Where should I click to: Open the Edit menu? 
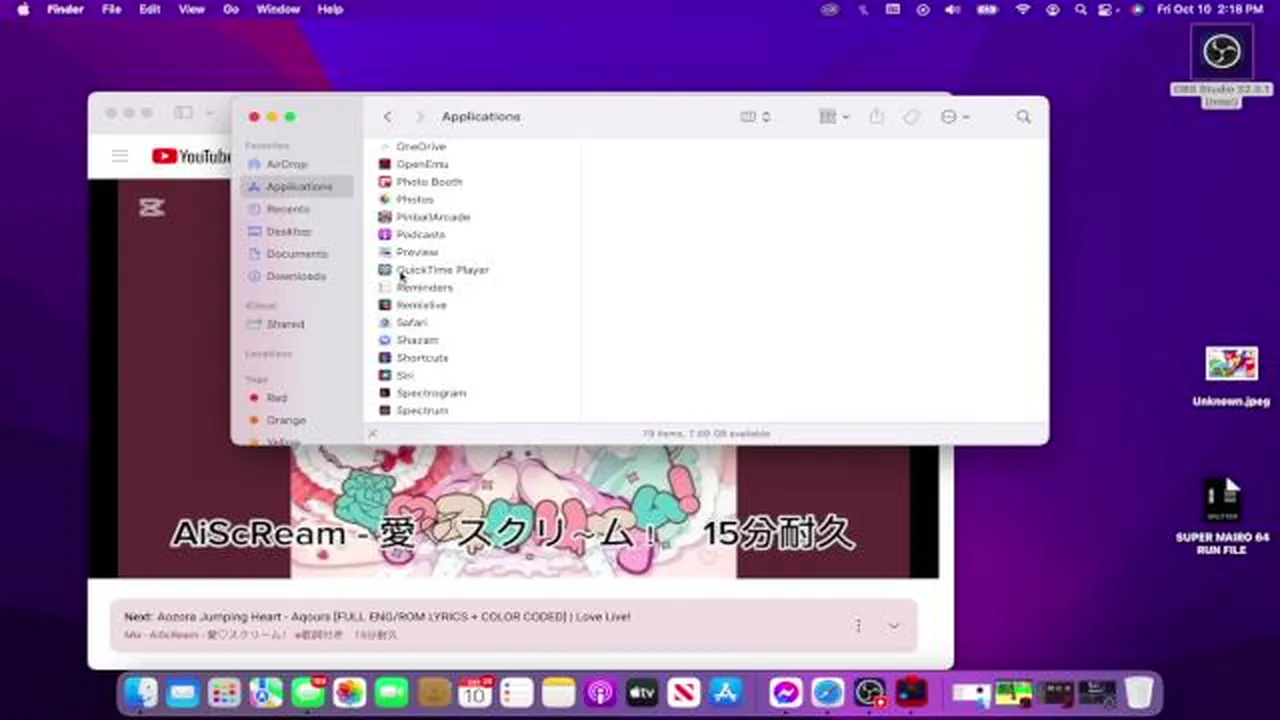(150, 9)
